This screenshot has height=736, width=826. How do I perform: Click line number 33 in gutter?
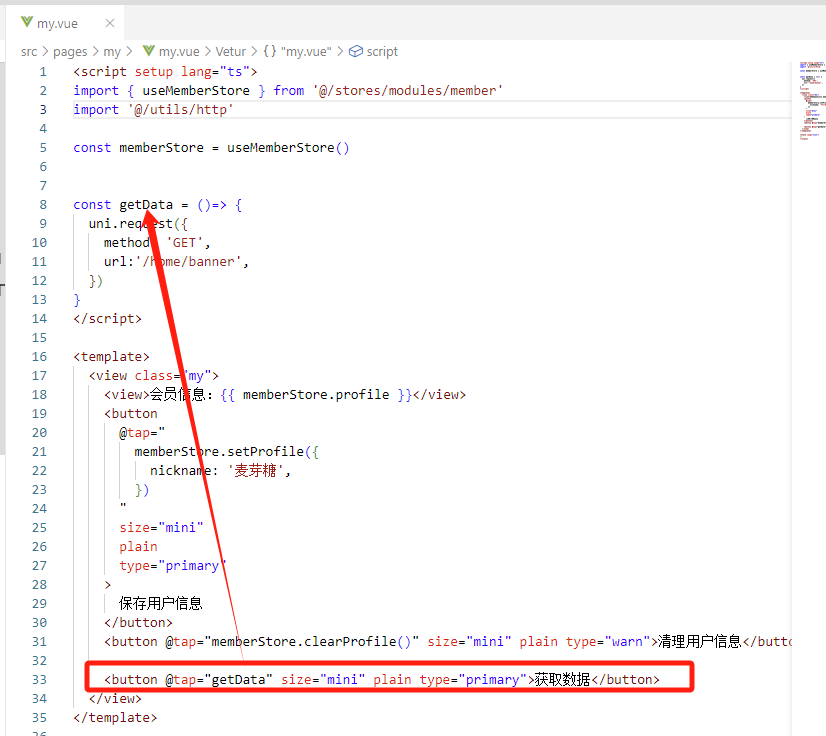pyautogui.click(x=39, y=680)
